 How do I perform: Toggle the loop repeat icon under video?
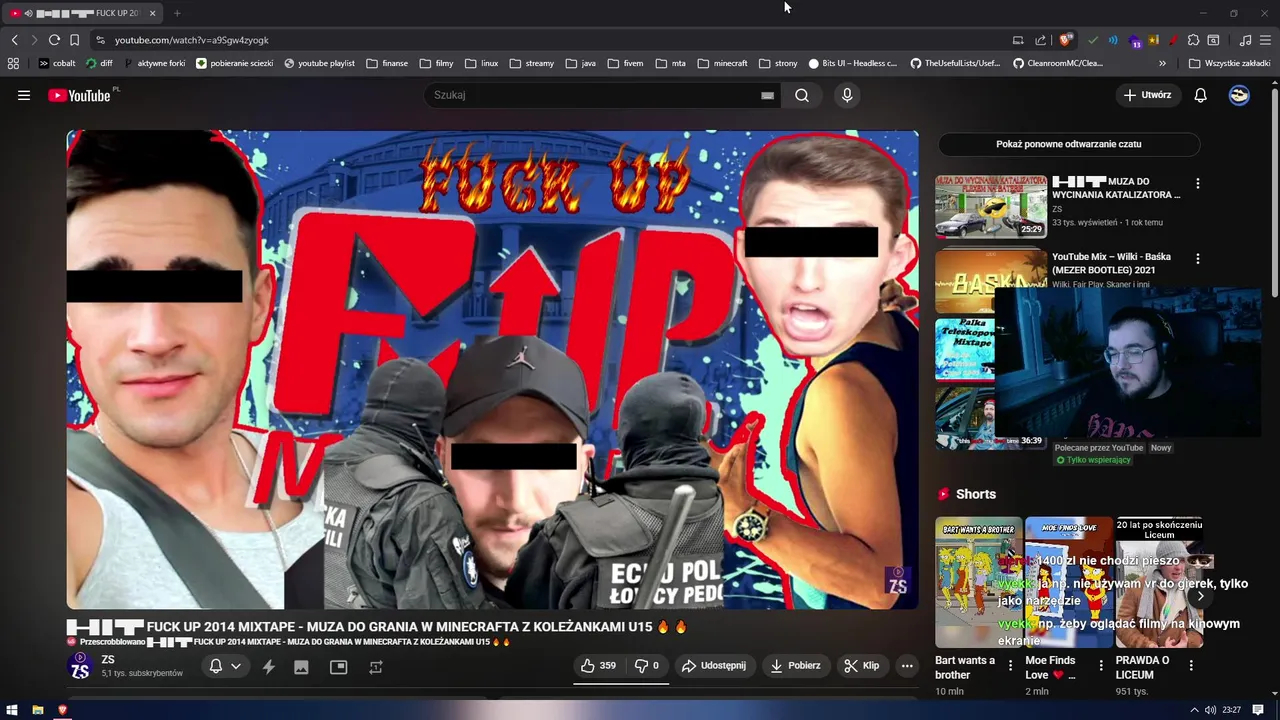(x=376, y=667)
